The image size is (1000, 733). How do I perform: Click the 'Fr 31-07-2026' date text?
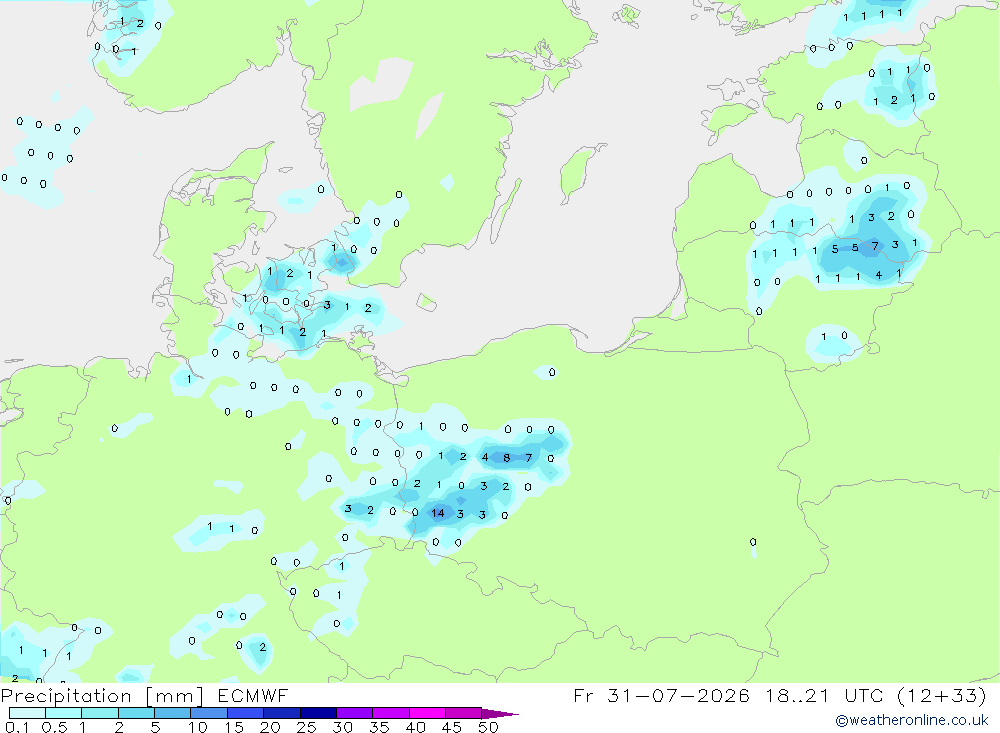tap(661, 695)
